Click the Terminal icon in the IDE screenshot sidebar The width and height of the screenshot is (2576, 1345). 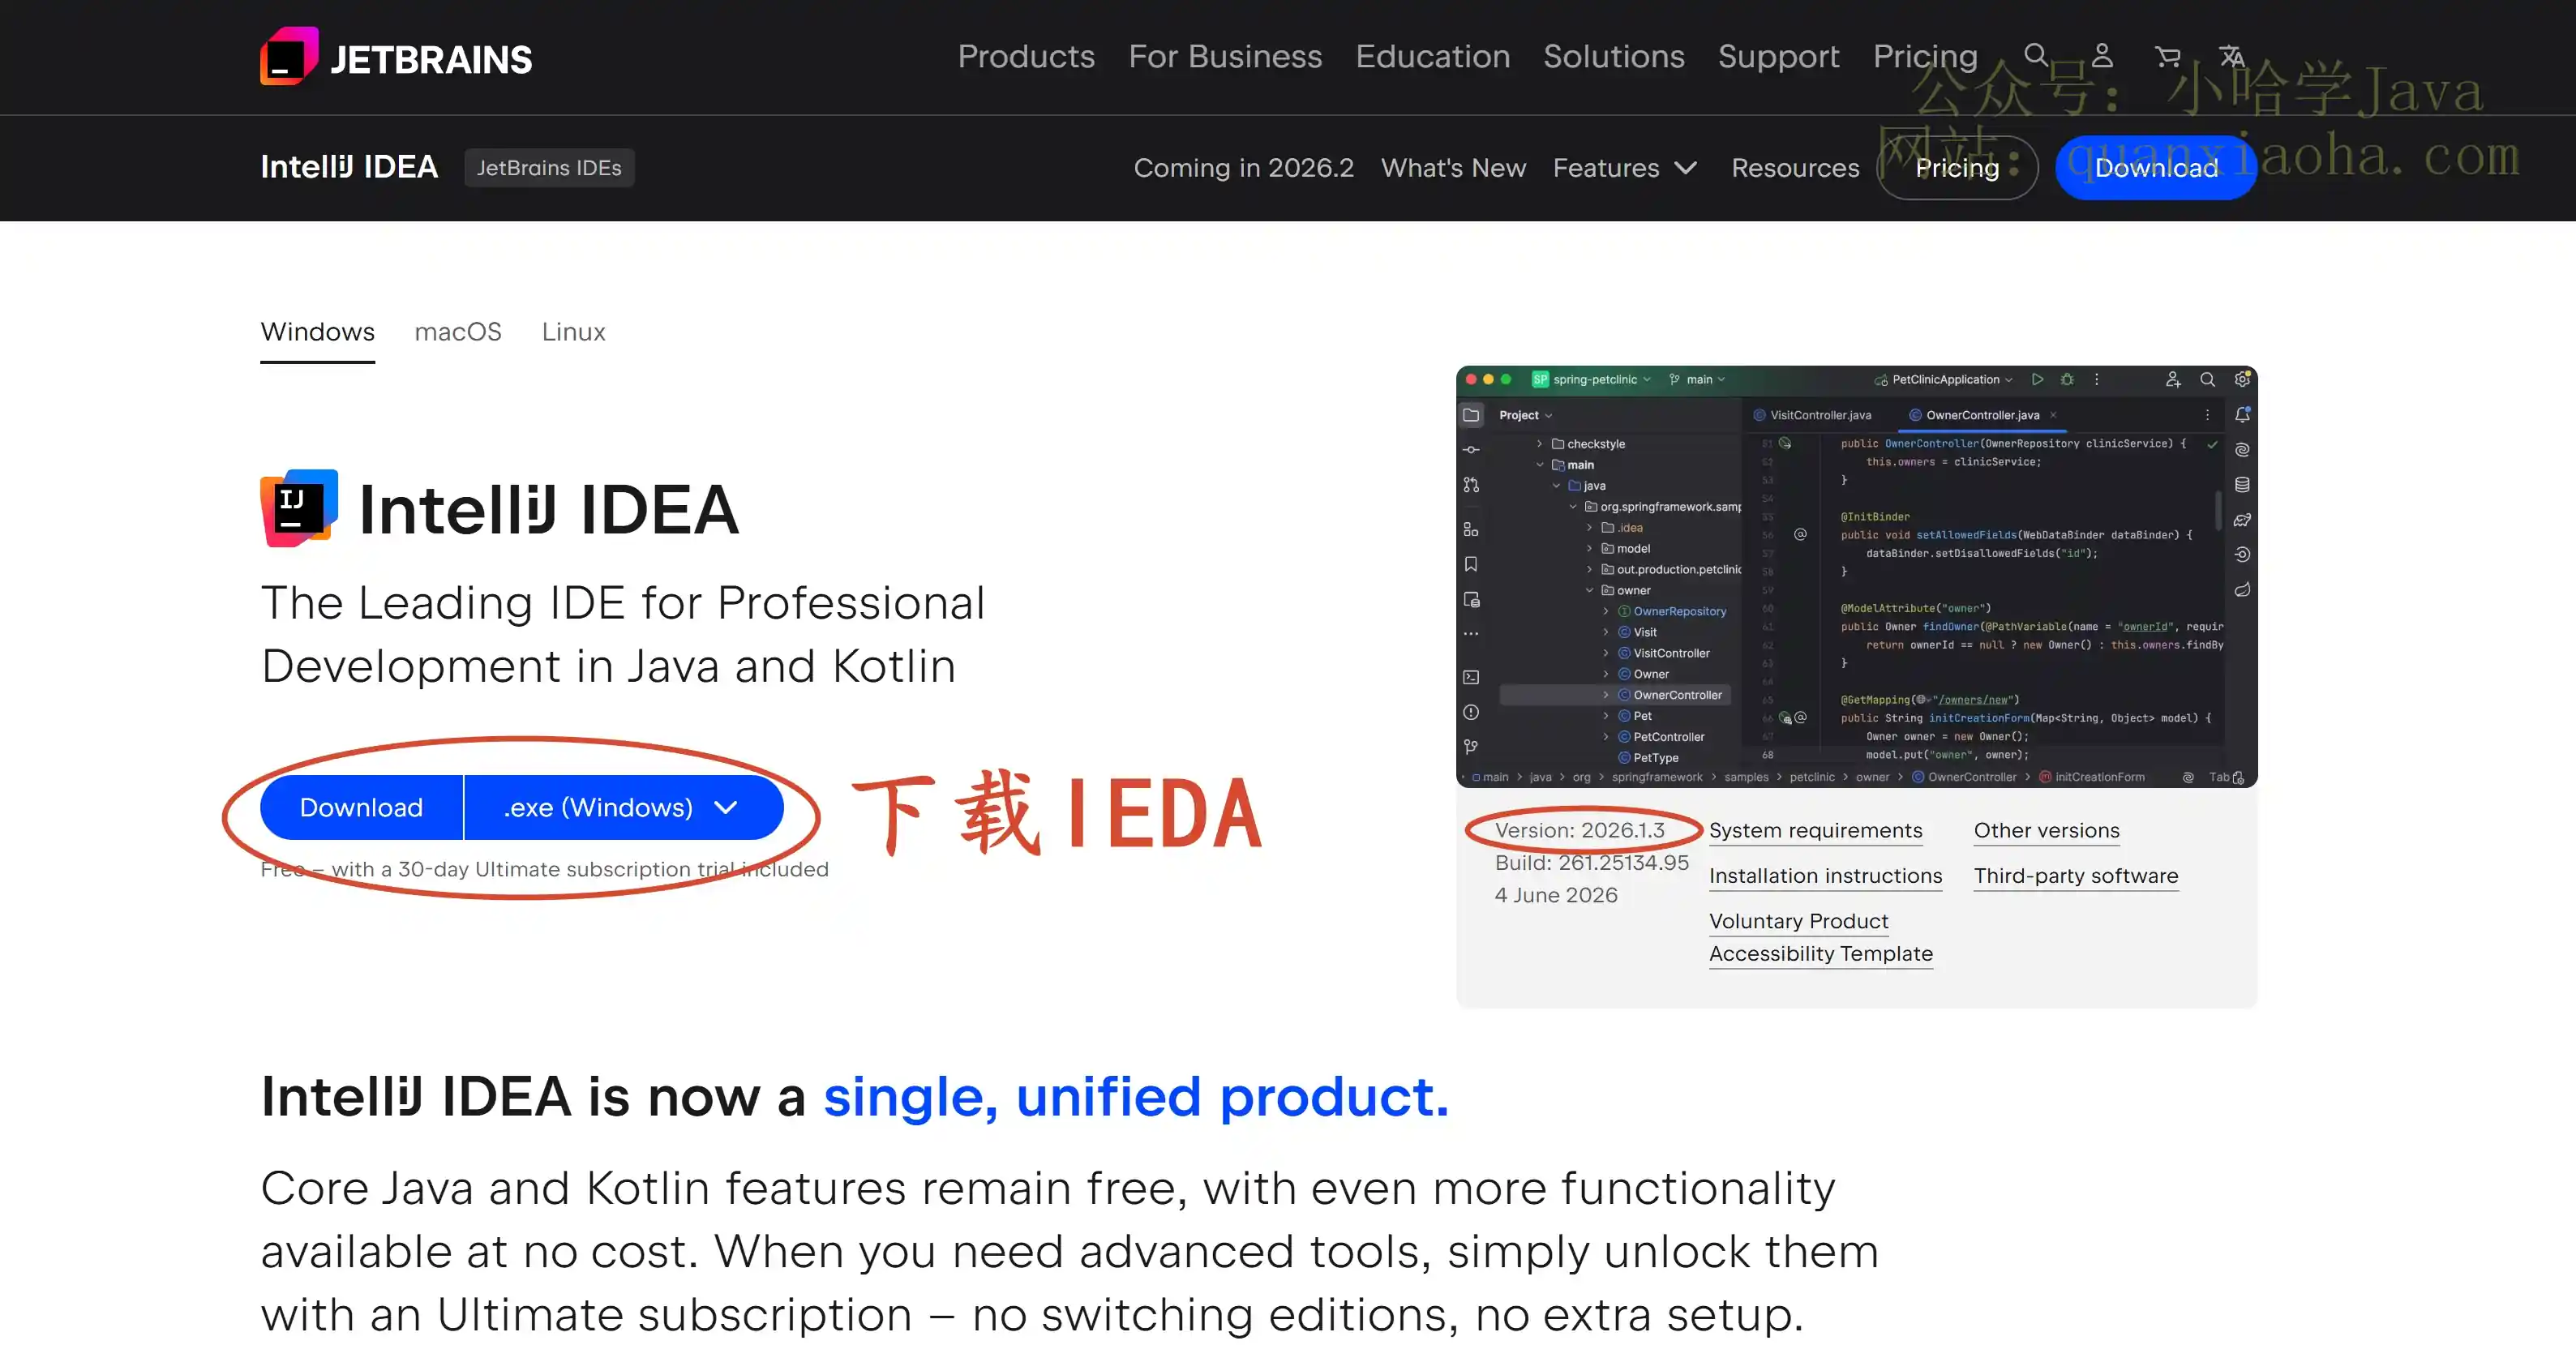coord(1471,677)
